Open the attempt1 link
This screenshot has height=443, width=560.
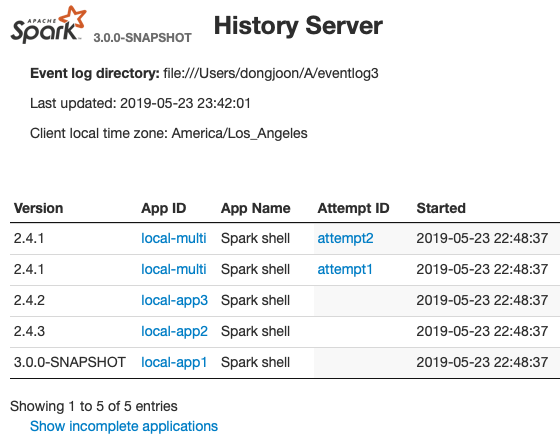pos(345,269)
